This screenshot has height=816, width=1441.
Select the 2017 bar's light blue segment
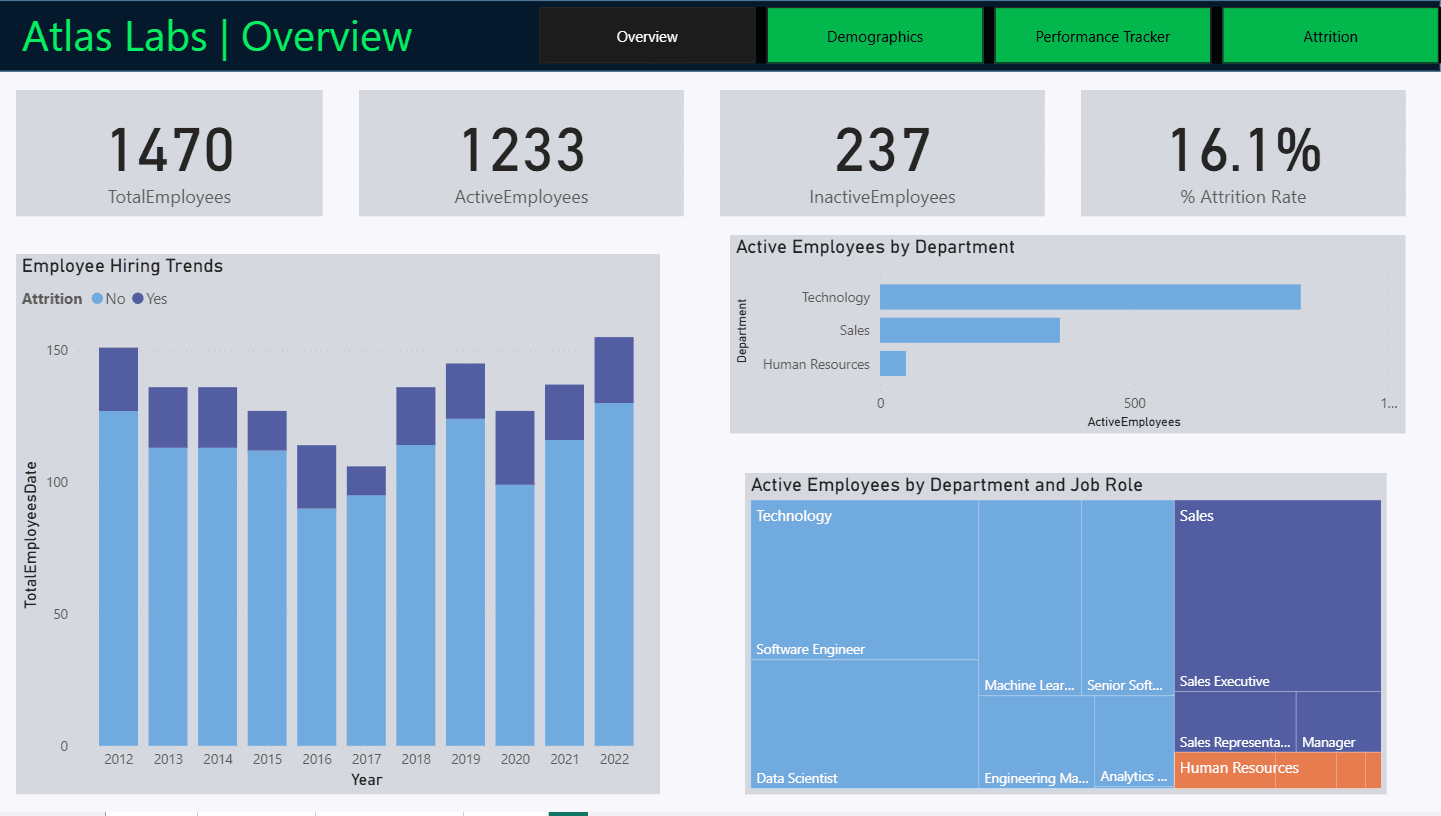click(366, 621)
